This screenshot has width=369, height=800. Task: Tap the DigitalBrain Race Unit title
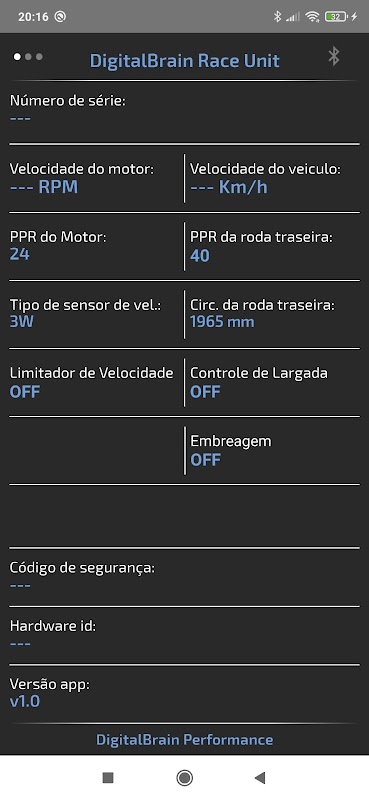pos(184,61)
